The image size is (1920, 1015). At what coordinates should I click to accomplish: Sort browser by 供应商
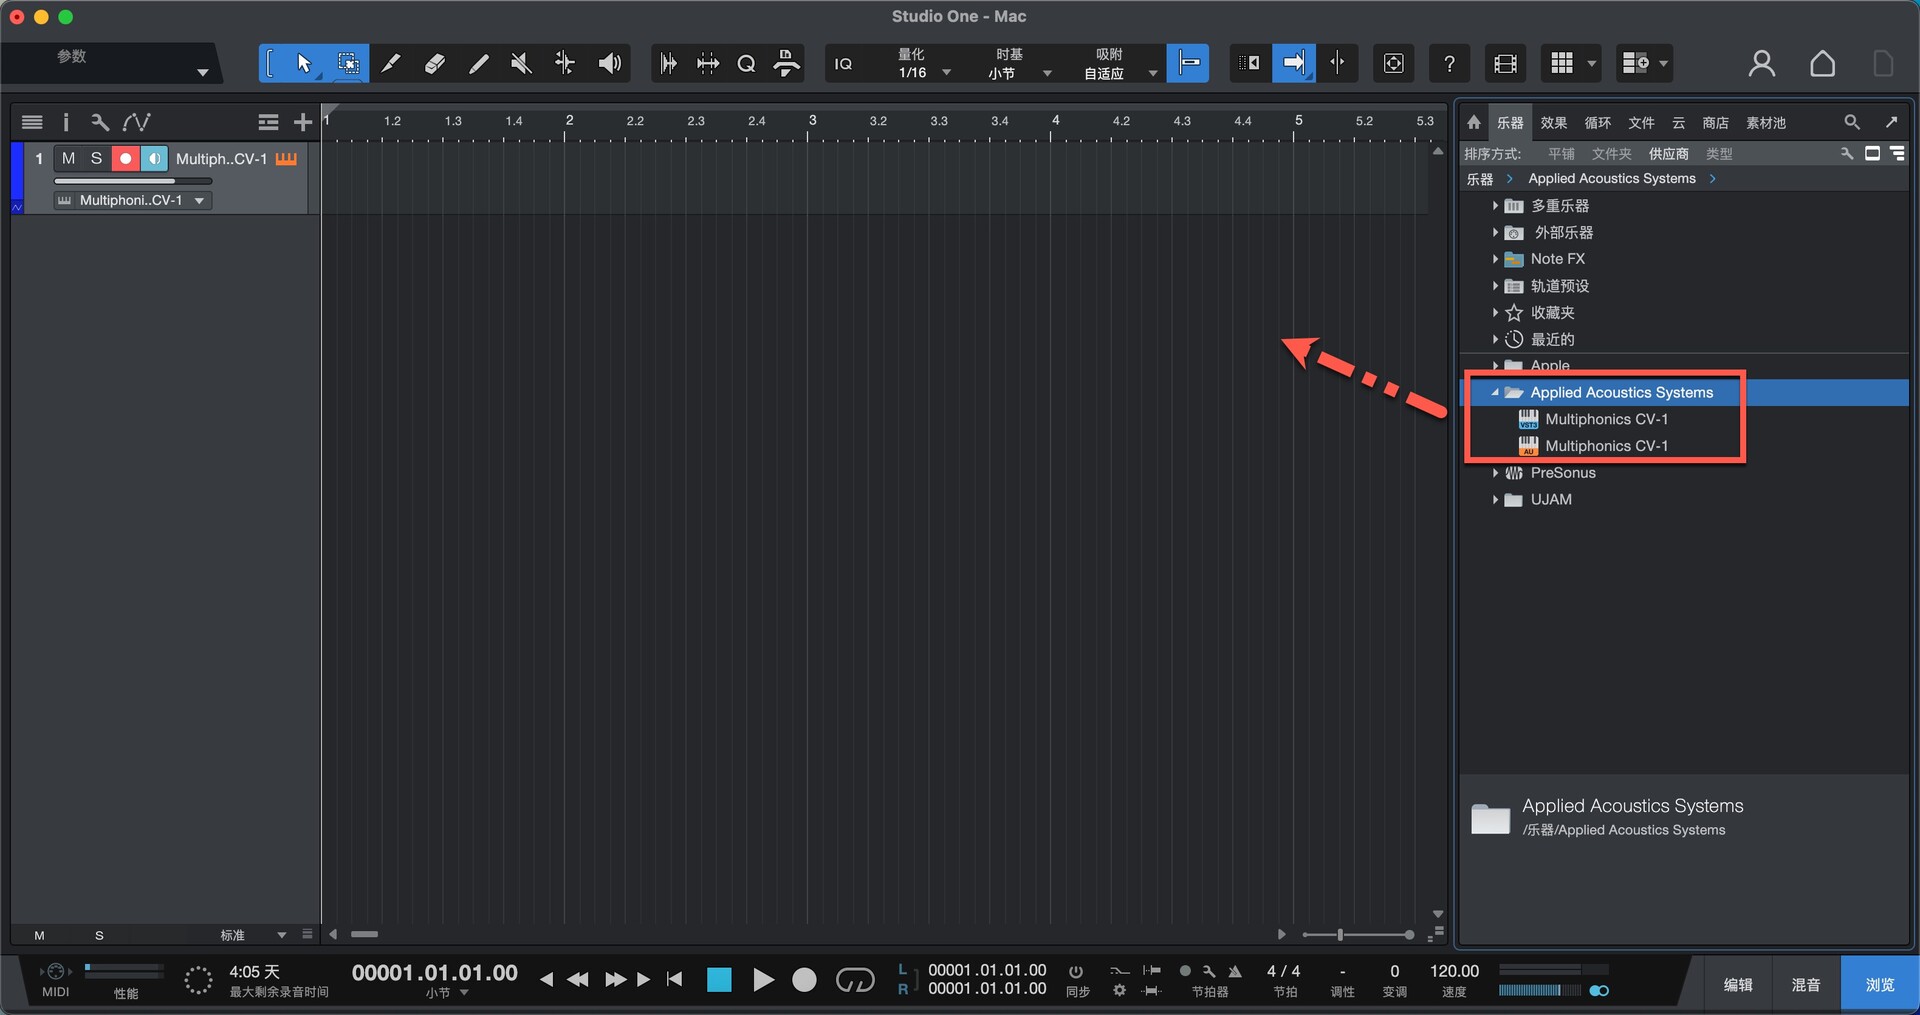(x=1669, y=154)
